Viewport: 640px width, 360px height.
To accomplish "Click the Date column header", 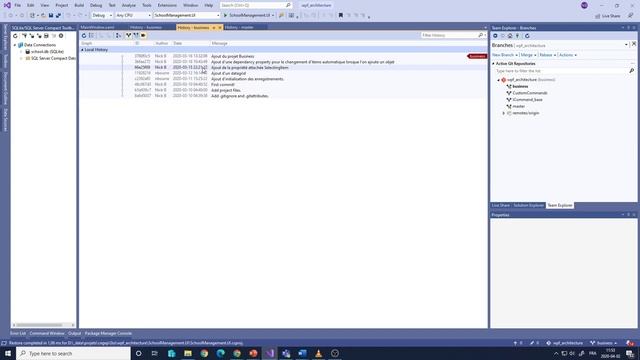I will tap(178, 43).
